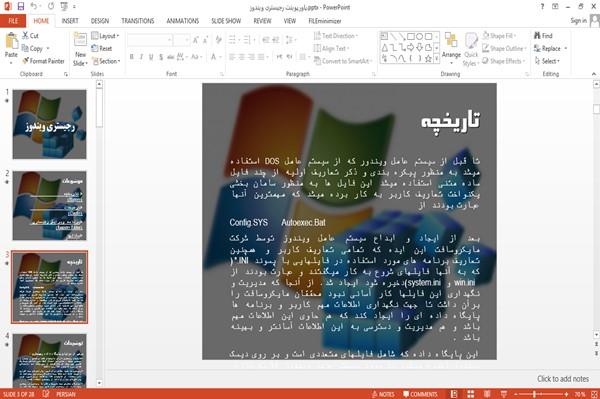
Task: Switch to the DESIGN tab
Action: (x=100, y=21)
